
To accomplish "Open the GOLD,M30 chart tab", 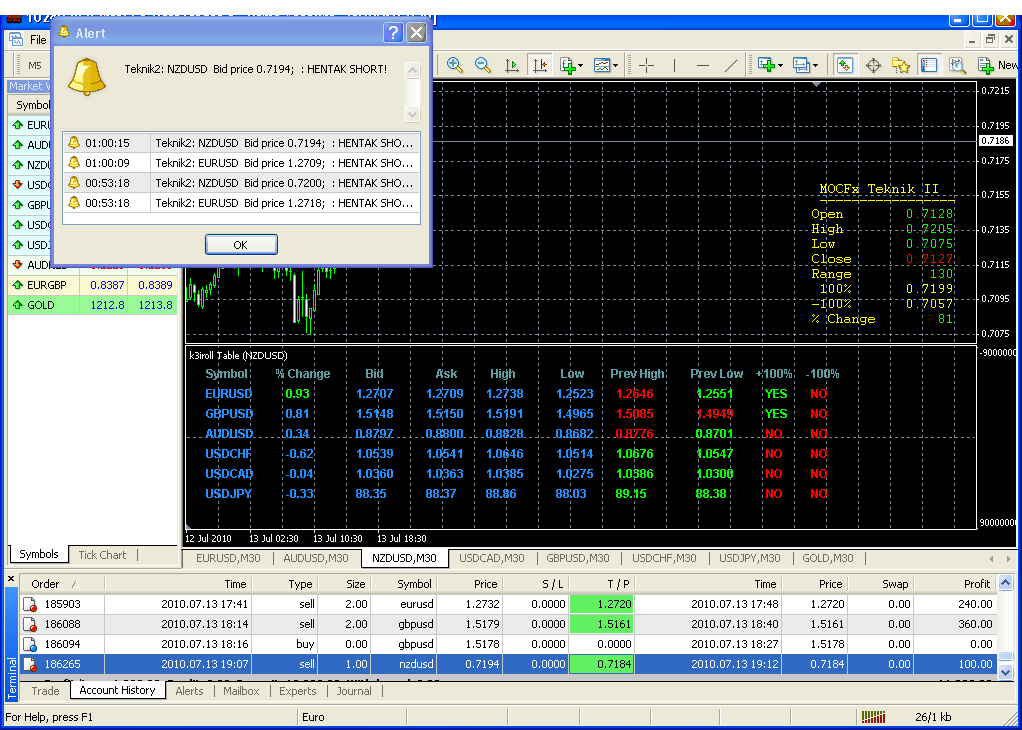I will click(827, 558).
